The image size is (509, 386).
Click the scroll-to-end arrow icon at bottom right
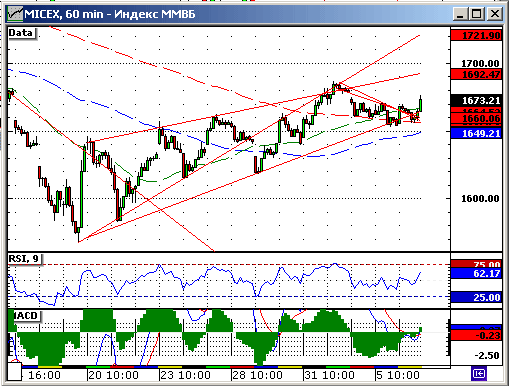(x=478, y=374)
